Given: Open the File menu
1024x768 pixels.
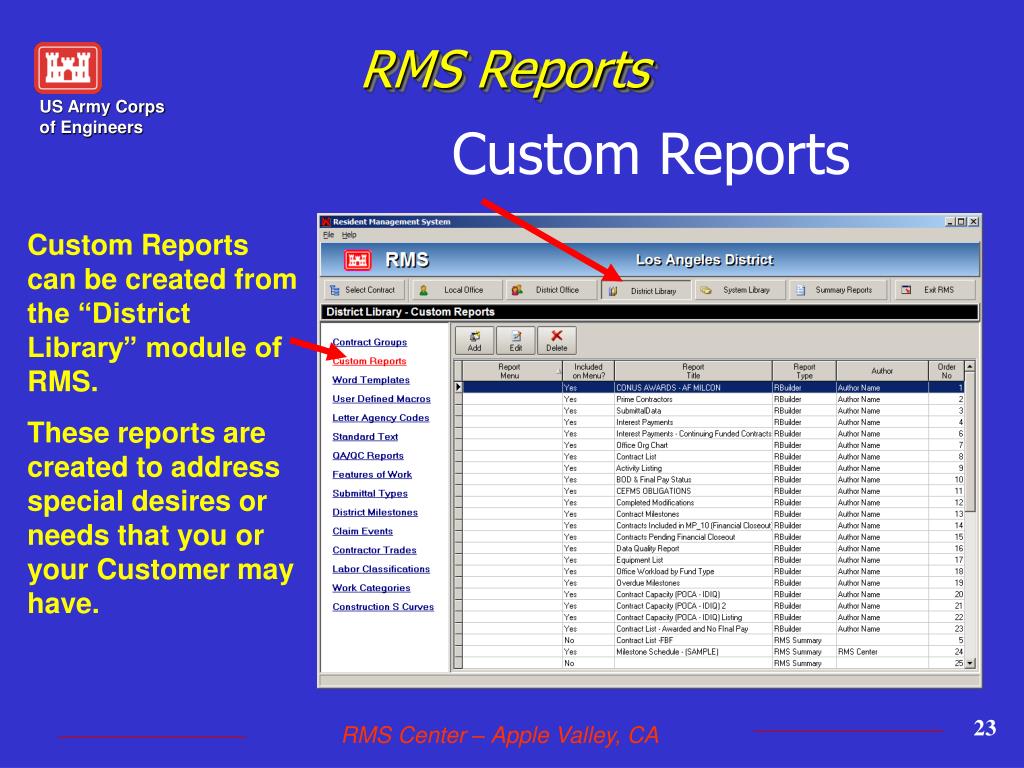Looking at the screenshot, I should pos(328,235).
